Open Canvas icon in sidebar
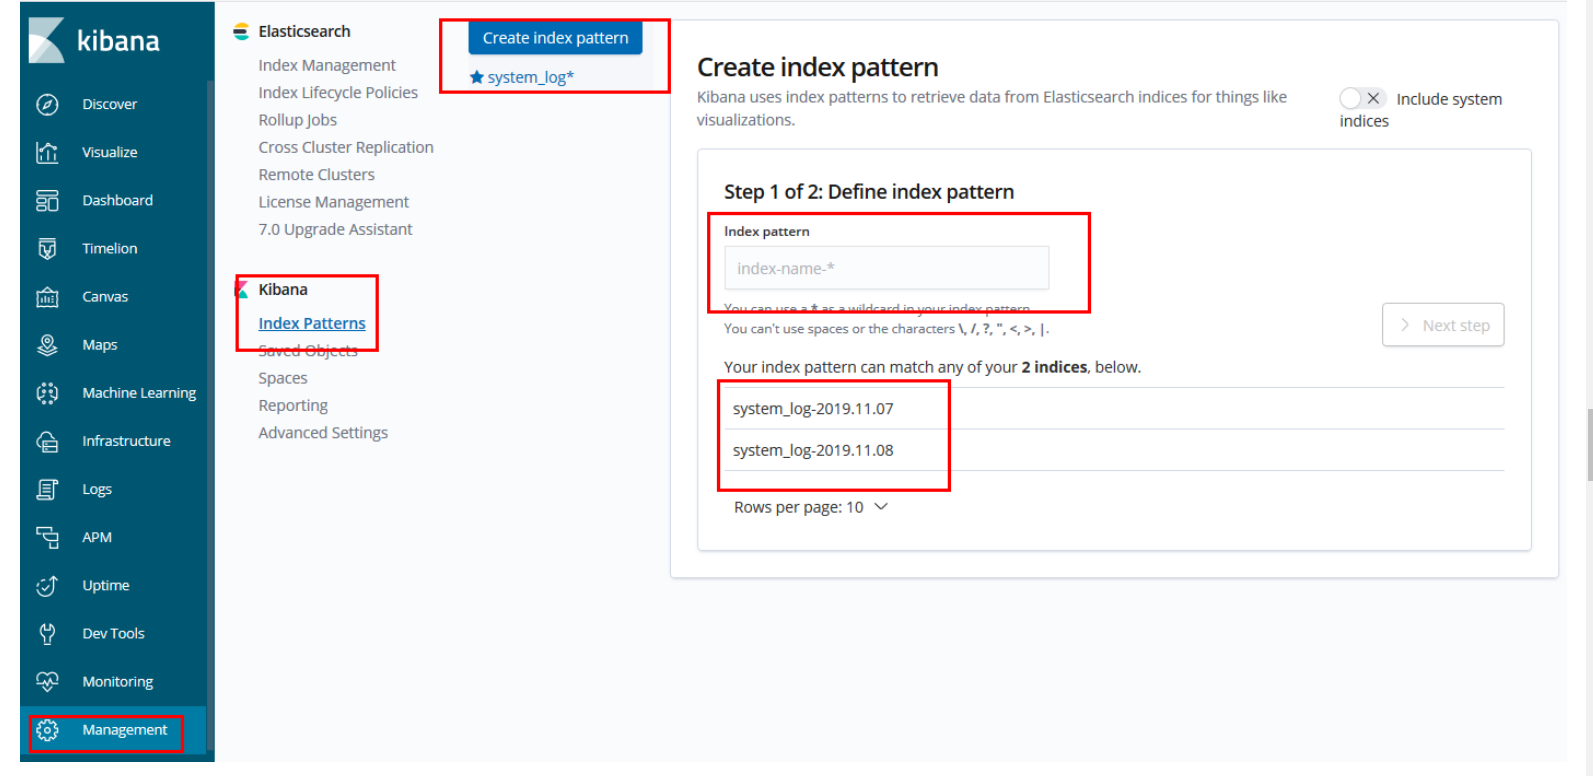1593x776 pixels. [x=47, y=297]
